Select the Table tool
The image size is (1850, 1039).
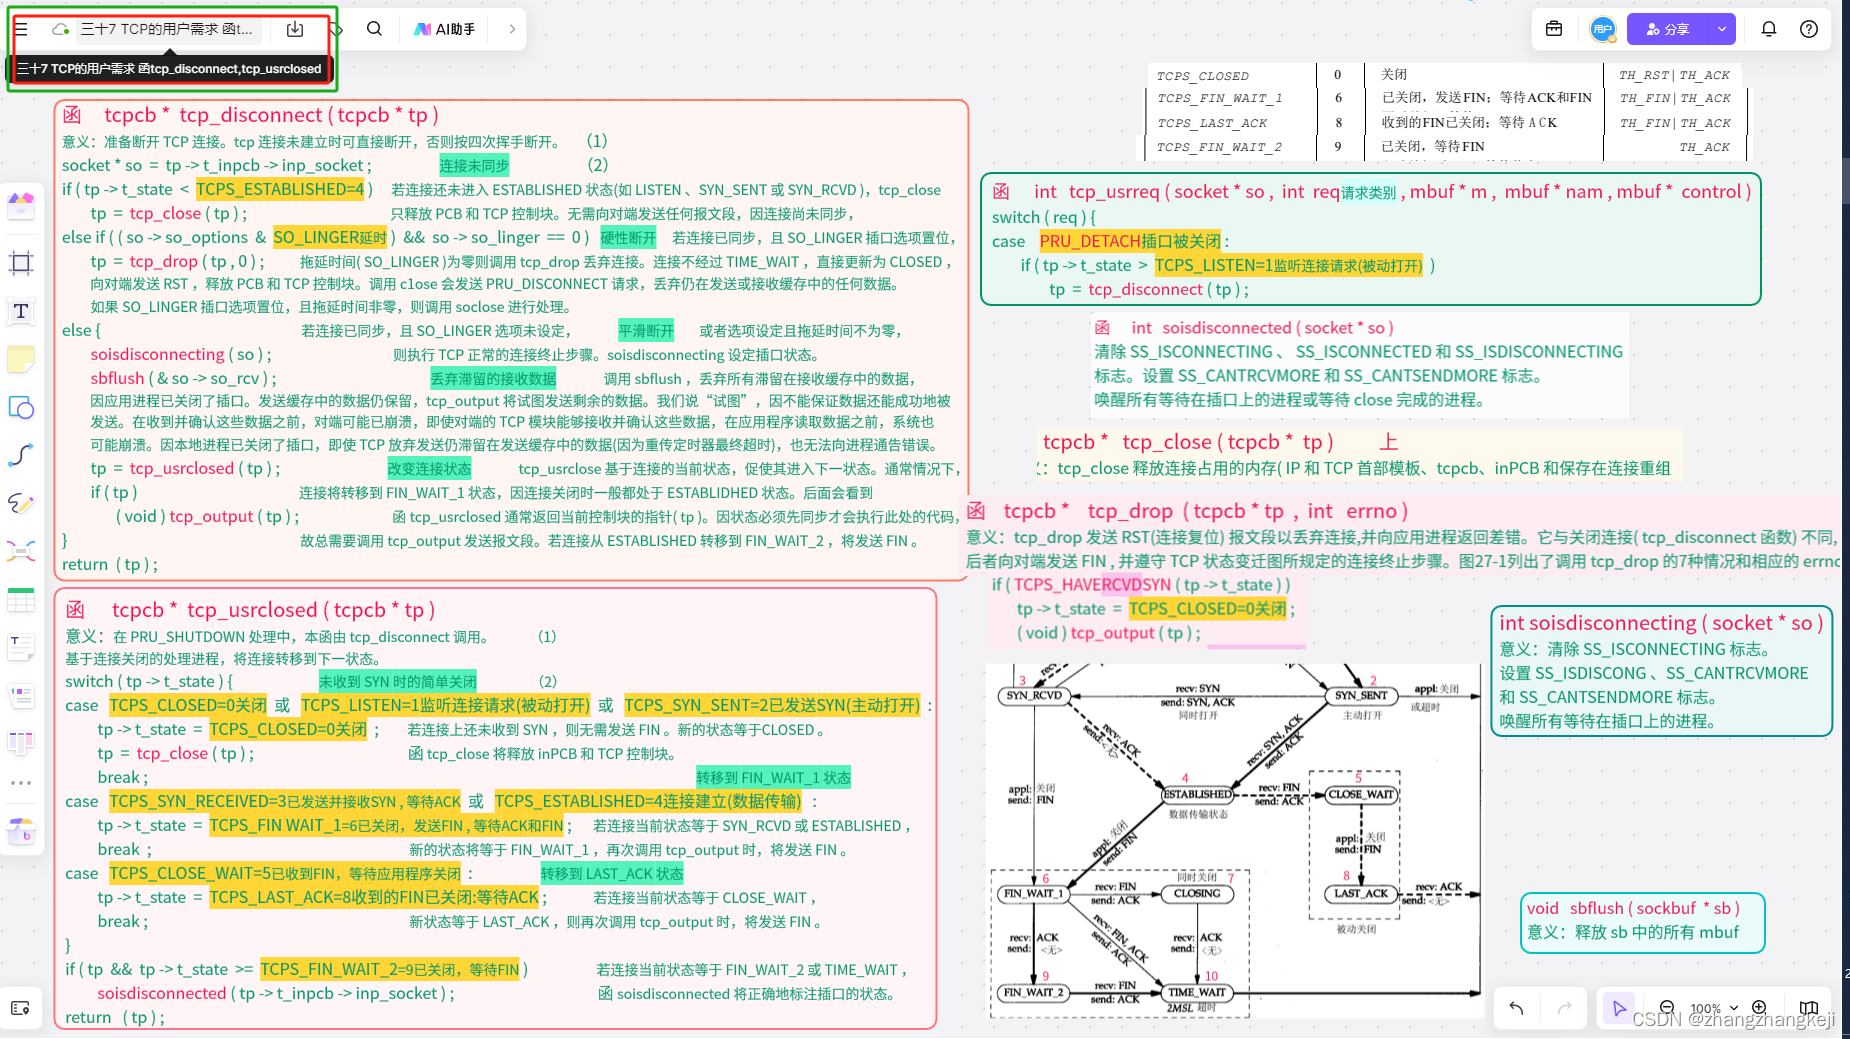click(21, 600)
